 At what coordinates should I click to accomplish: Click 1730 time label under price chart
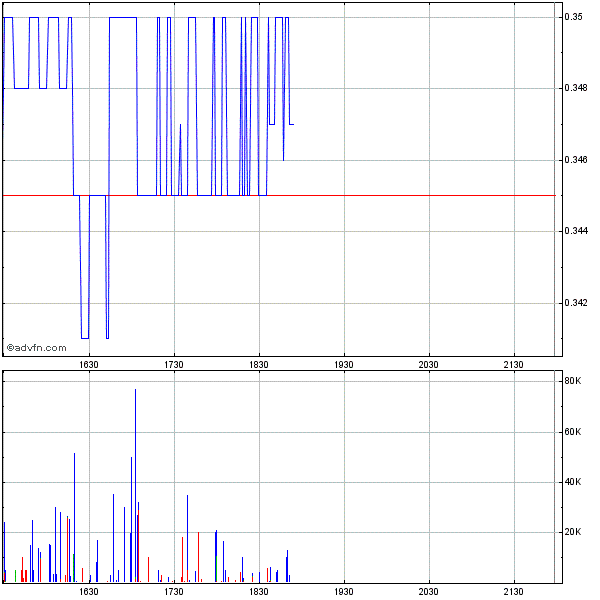tap(174, 365)
